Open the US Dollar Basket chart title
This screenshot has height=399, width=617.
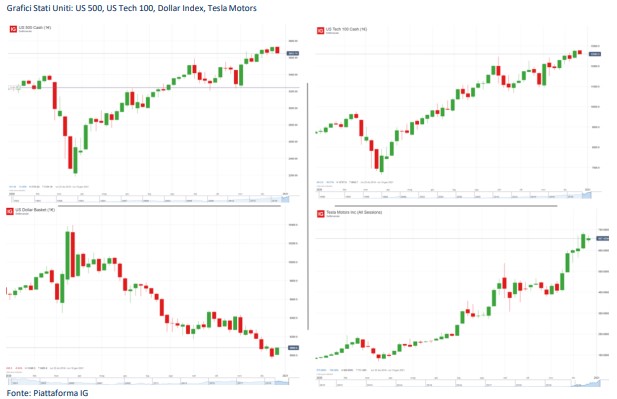pos(35,210)
